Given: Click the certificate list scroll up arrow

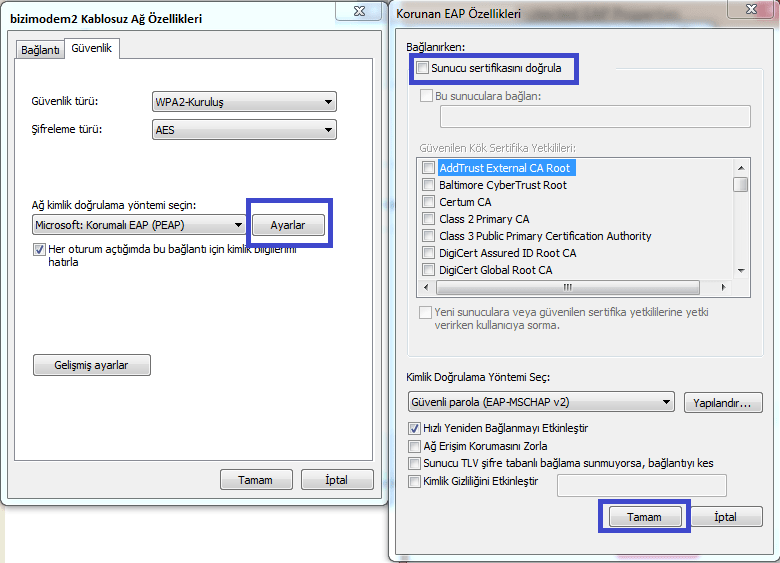Looking at the screenshot, I should coord(741,168).
